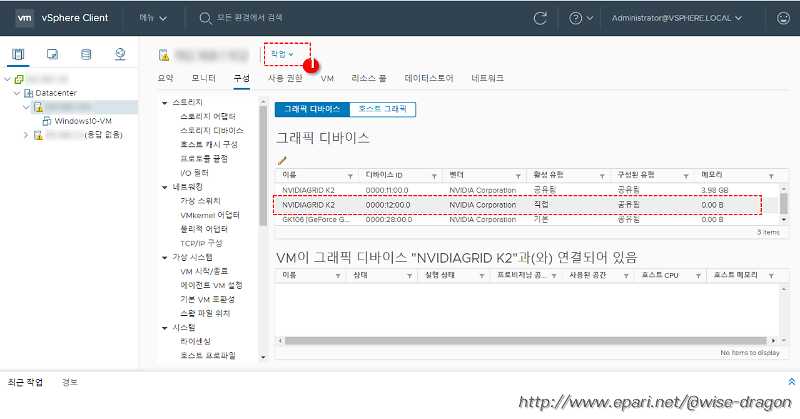Collapse the Datacenter tree node

click(17, 93)
